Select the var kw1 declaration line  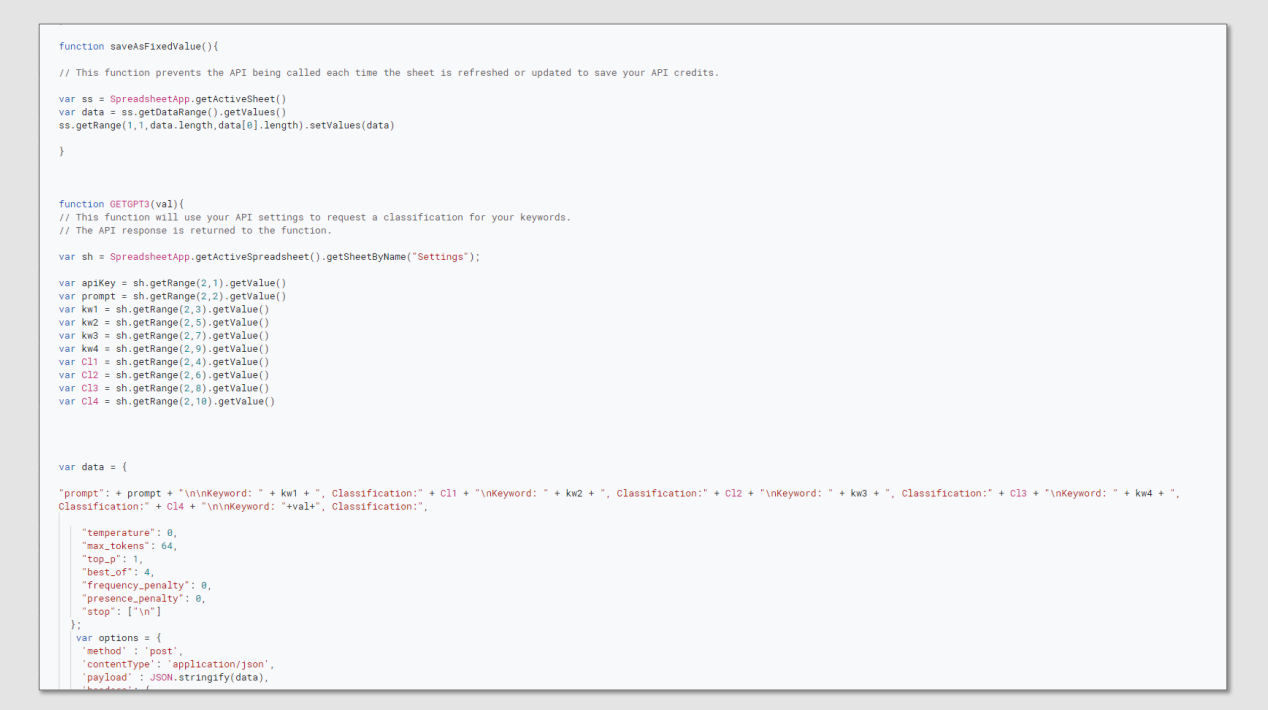click(x=163, y=309)
